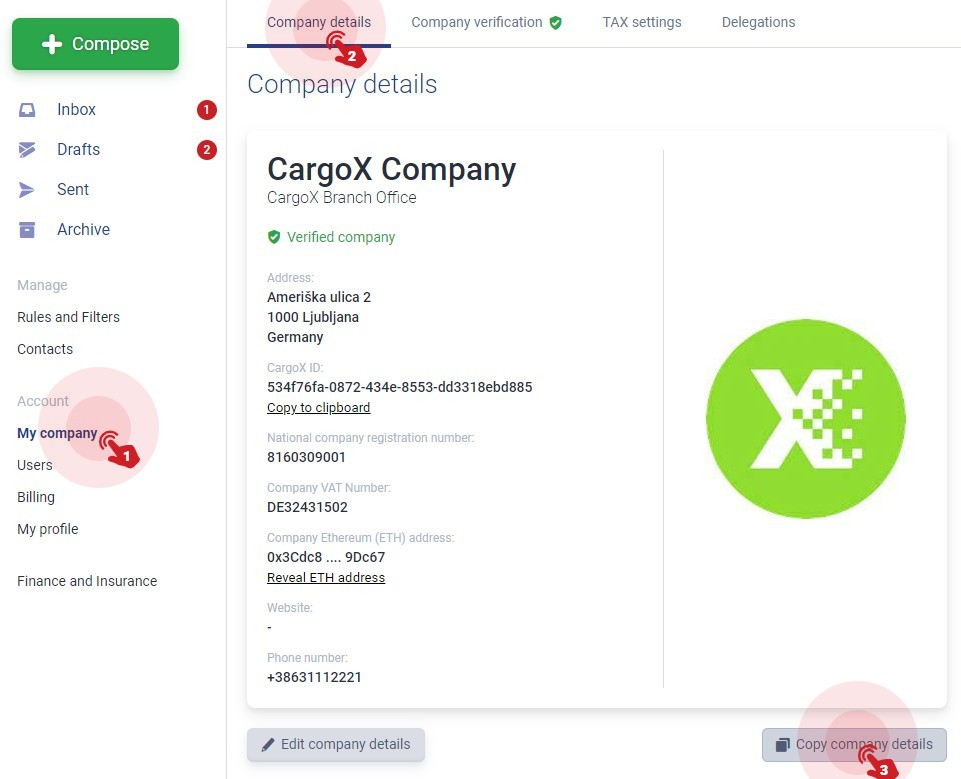The width and height of the screenshot is (961, 779).
Task: Click the ETH address 0x3Cdc8 .... 9Dc67
Action: (326, 557)
